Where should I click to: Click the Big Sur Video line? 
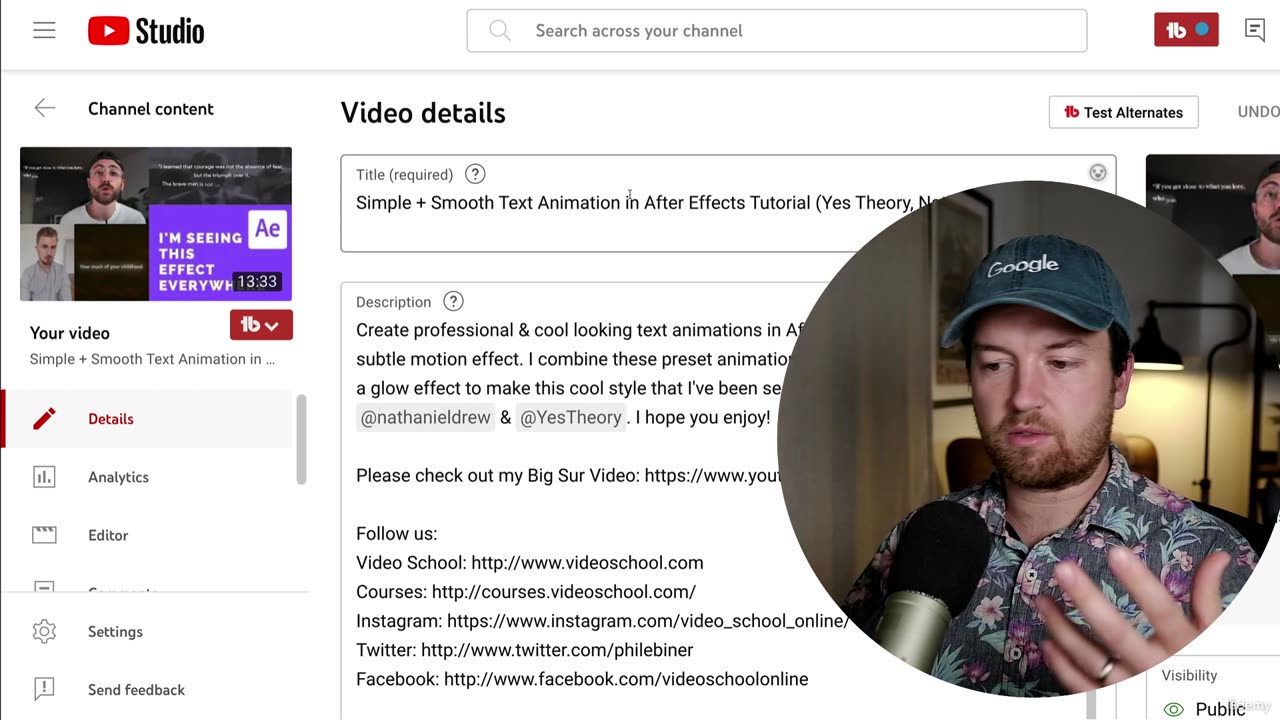pyautogui.click(x=567, y=476)
